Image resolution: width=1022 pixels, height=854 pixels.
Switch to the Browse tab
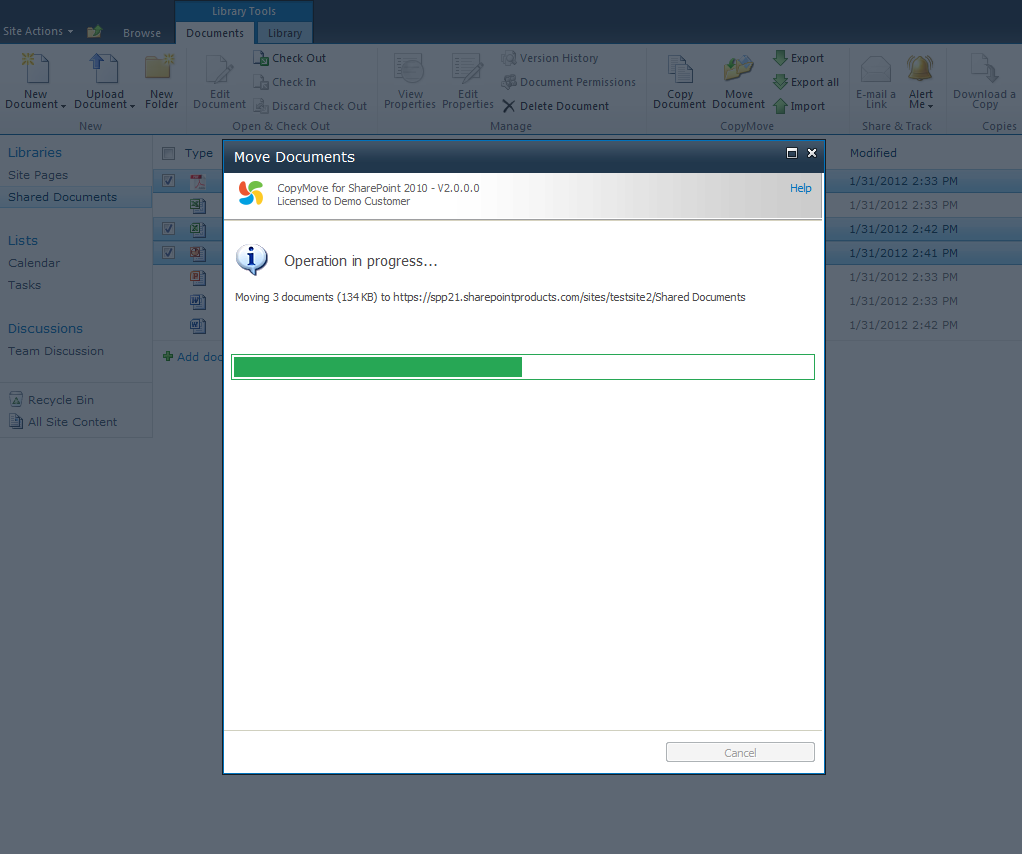pyautogui.click(x=141, y=33)
